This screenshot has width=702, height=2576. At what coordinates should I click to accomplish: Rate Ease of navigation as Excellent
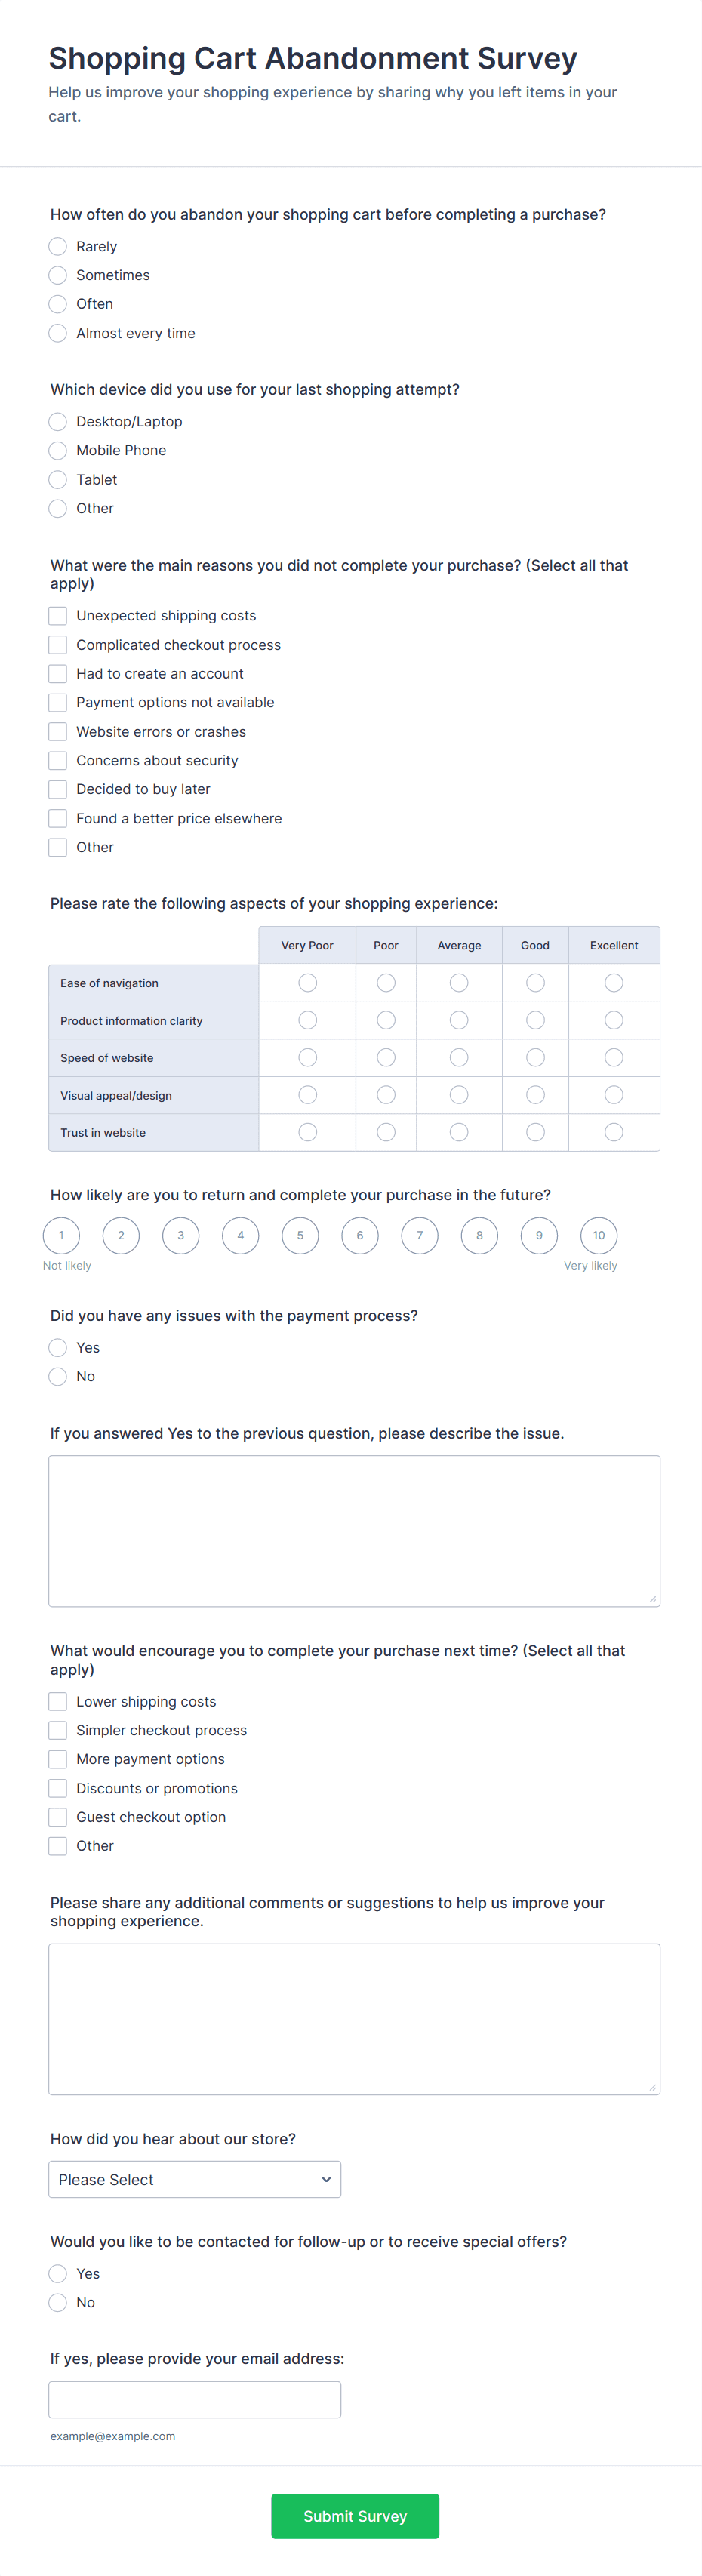[x=613, y=983]
